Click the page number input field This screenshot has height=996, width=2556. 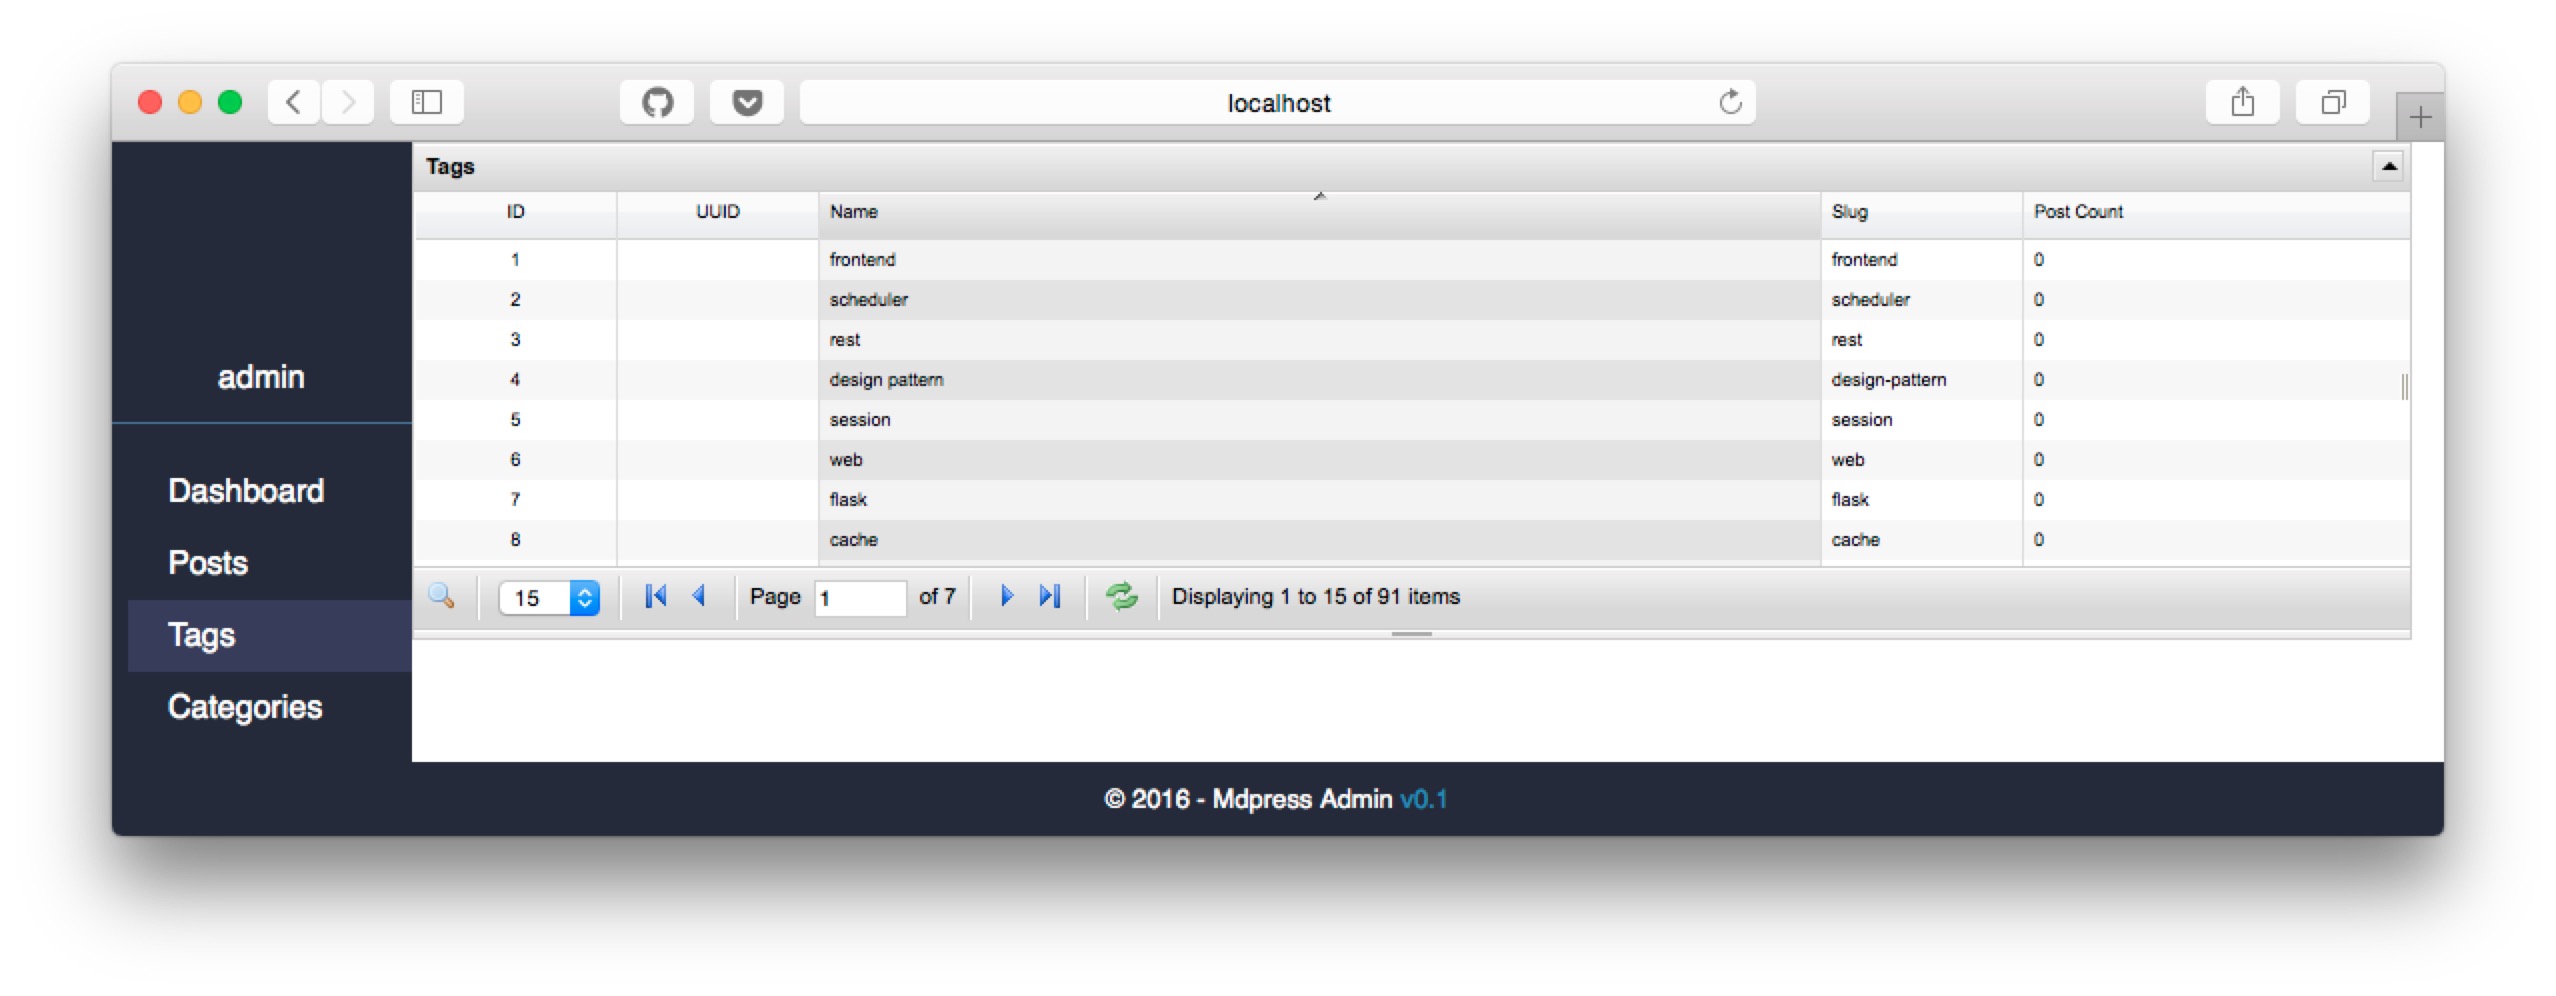tap(860, 598)
